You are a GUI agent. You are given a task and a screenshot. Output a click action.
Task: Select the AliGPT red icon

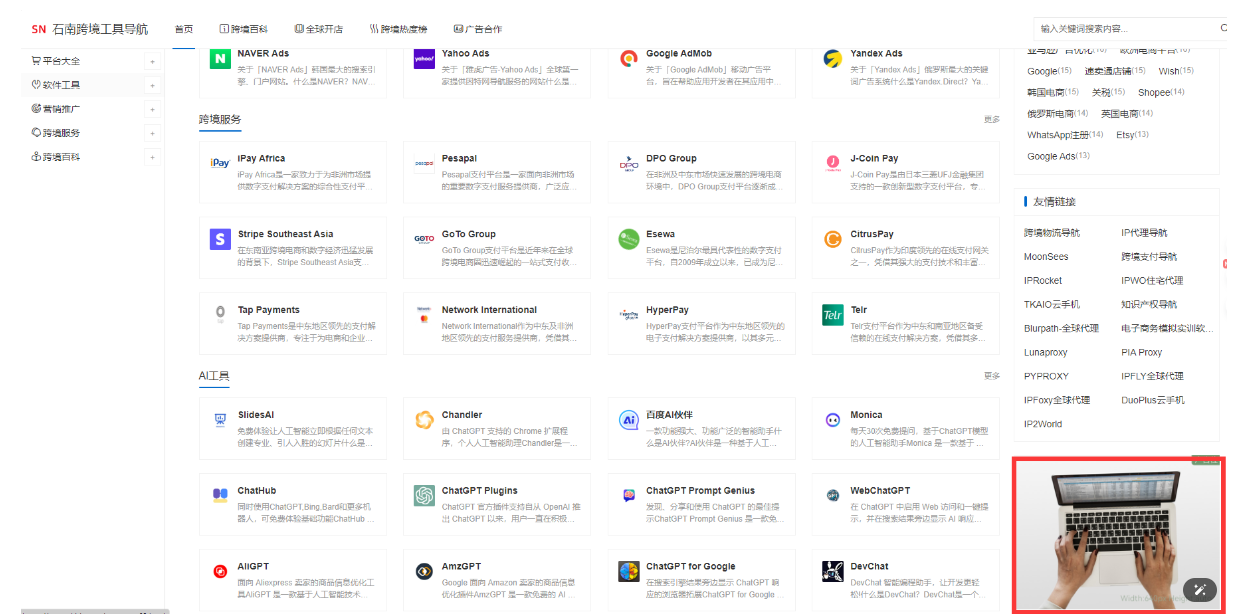click(x=220, y=572)
